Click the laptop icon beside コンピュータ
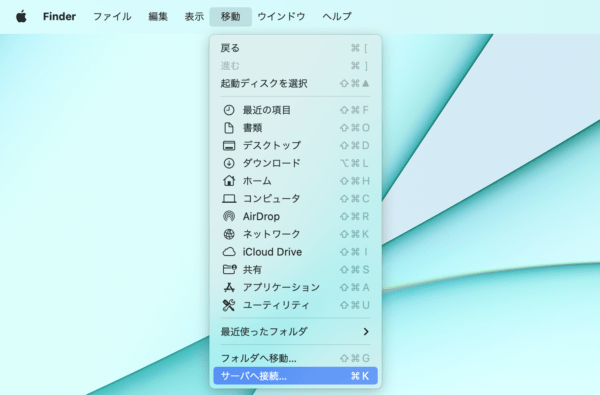This screenshot has height=395, width=600. coord(229,199)
